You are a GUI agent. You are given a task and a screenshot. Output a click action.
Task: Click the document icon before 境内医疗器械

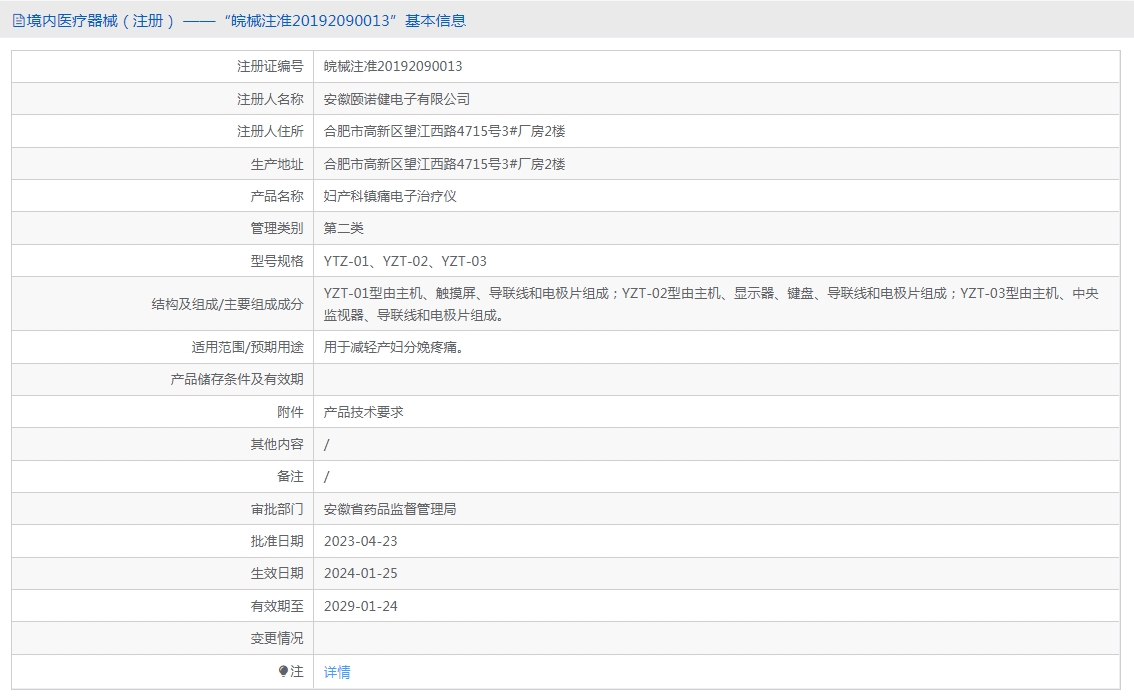point(18,21)
